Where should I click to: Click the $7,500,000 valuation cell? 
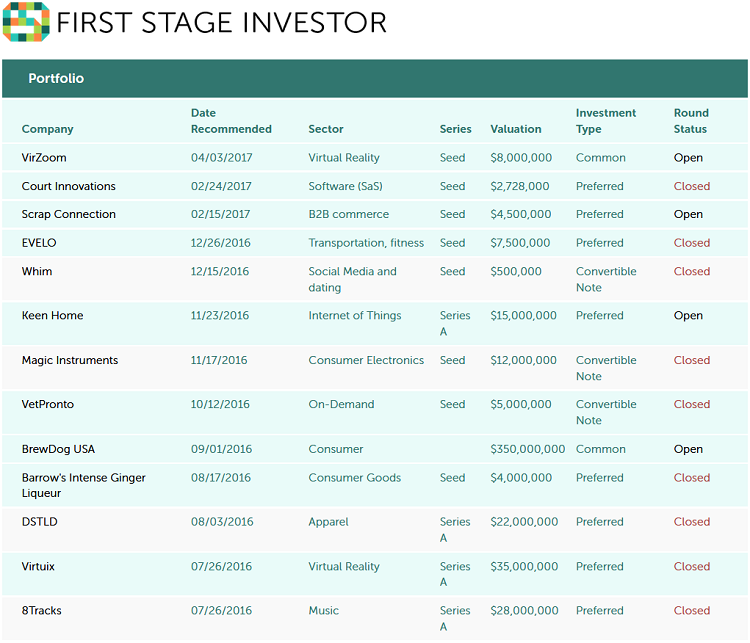520,243
